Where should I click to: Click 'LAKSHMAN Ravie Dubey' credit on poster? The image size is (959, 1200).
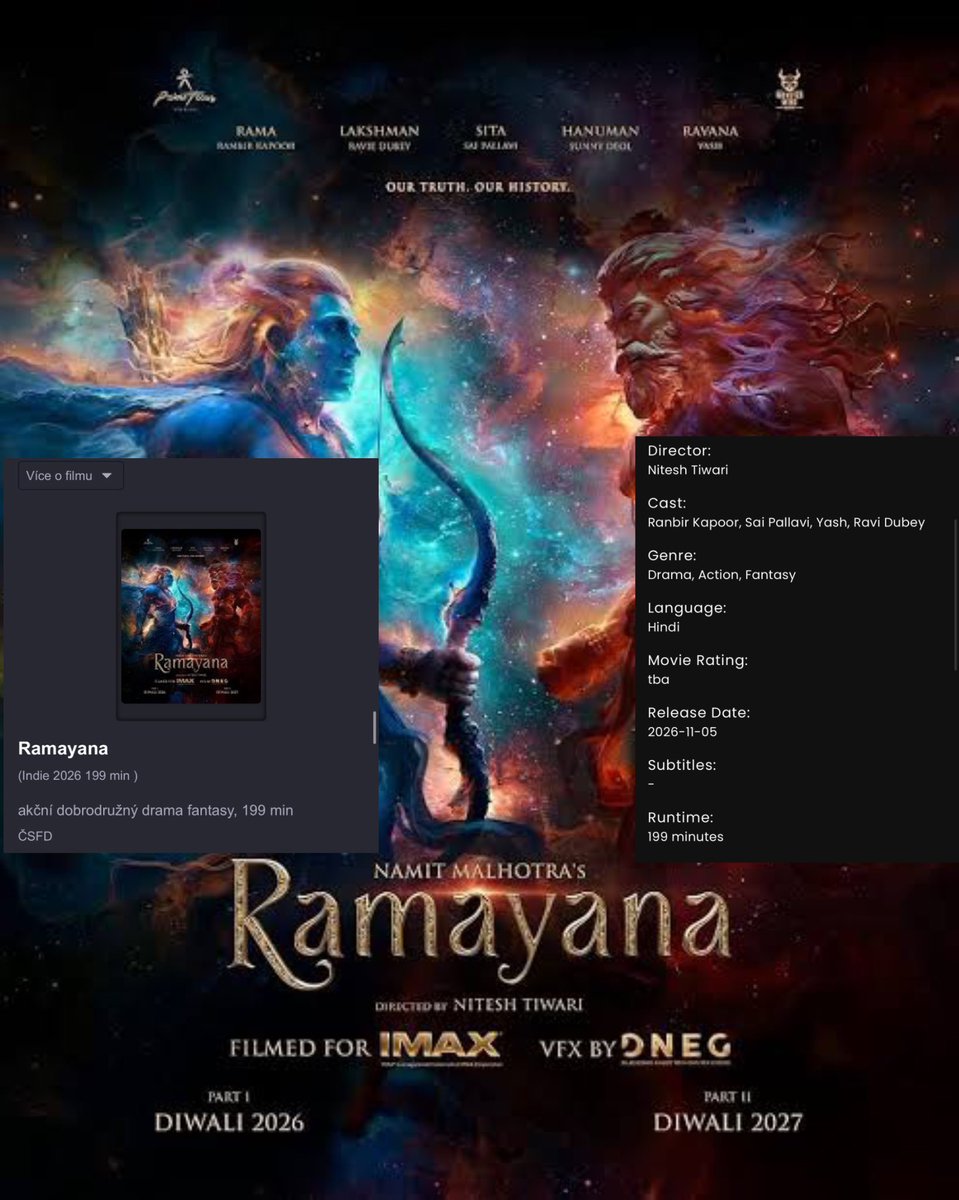coord(379,138)
